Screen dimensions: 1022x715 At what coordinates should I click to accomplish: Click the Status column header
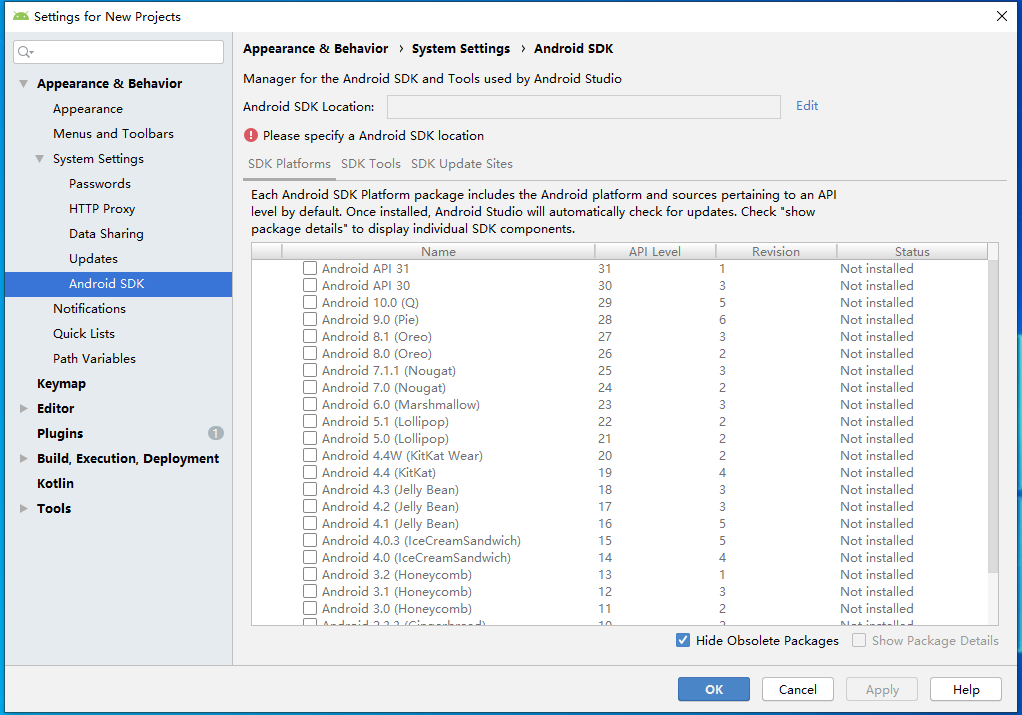(912, 252)
